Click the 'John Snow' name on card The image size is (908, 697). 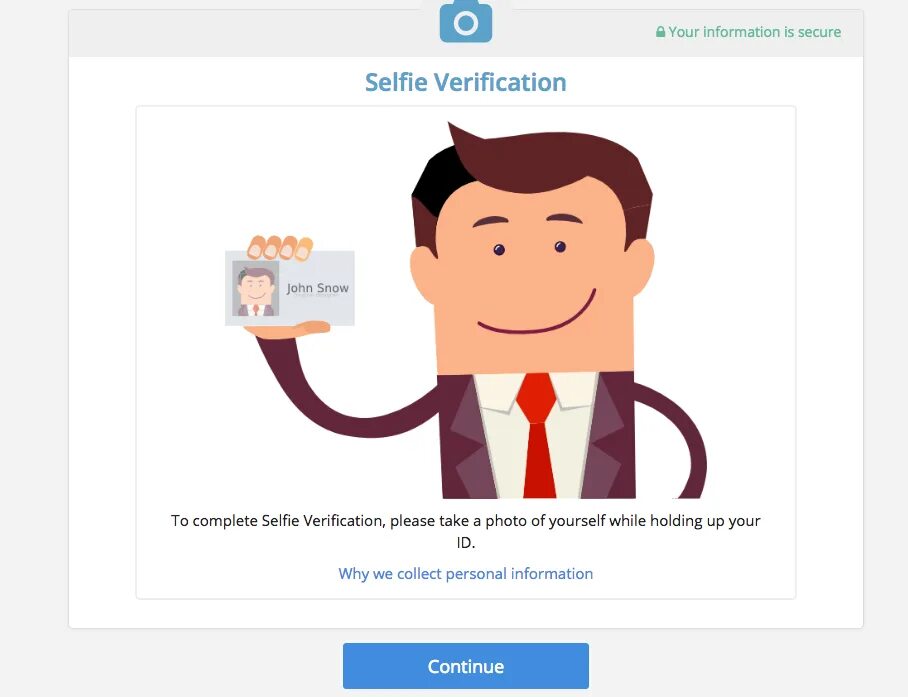pos(317,288)
